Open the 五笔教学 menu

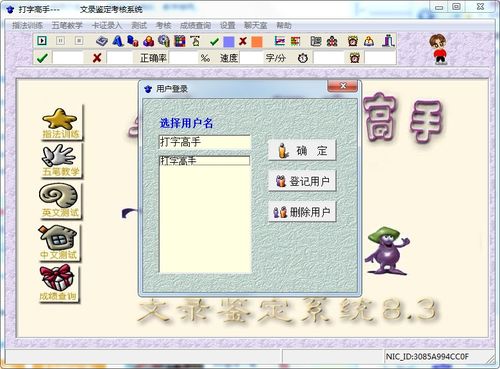67,25
